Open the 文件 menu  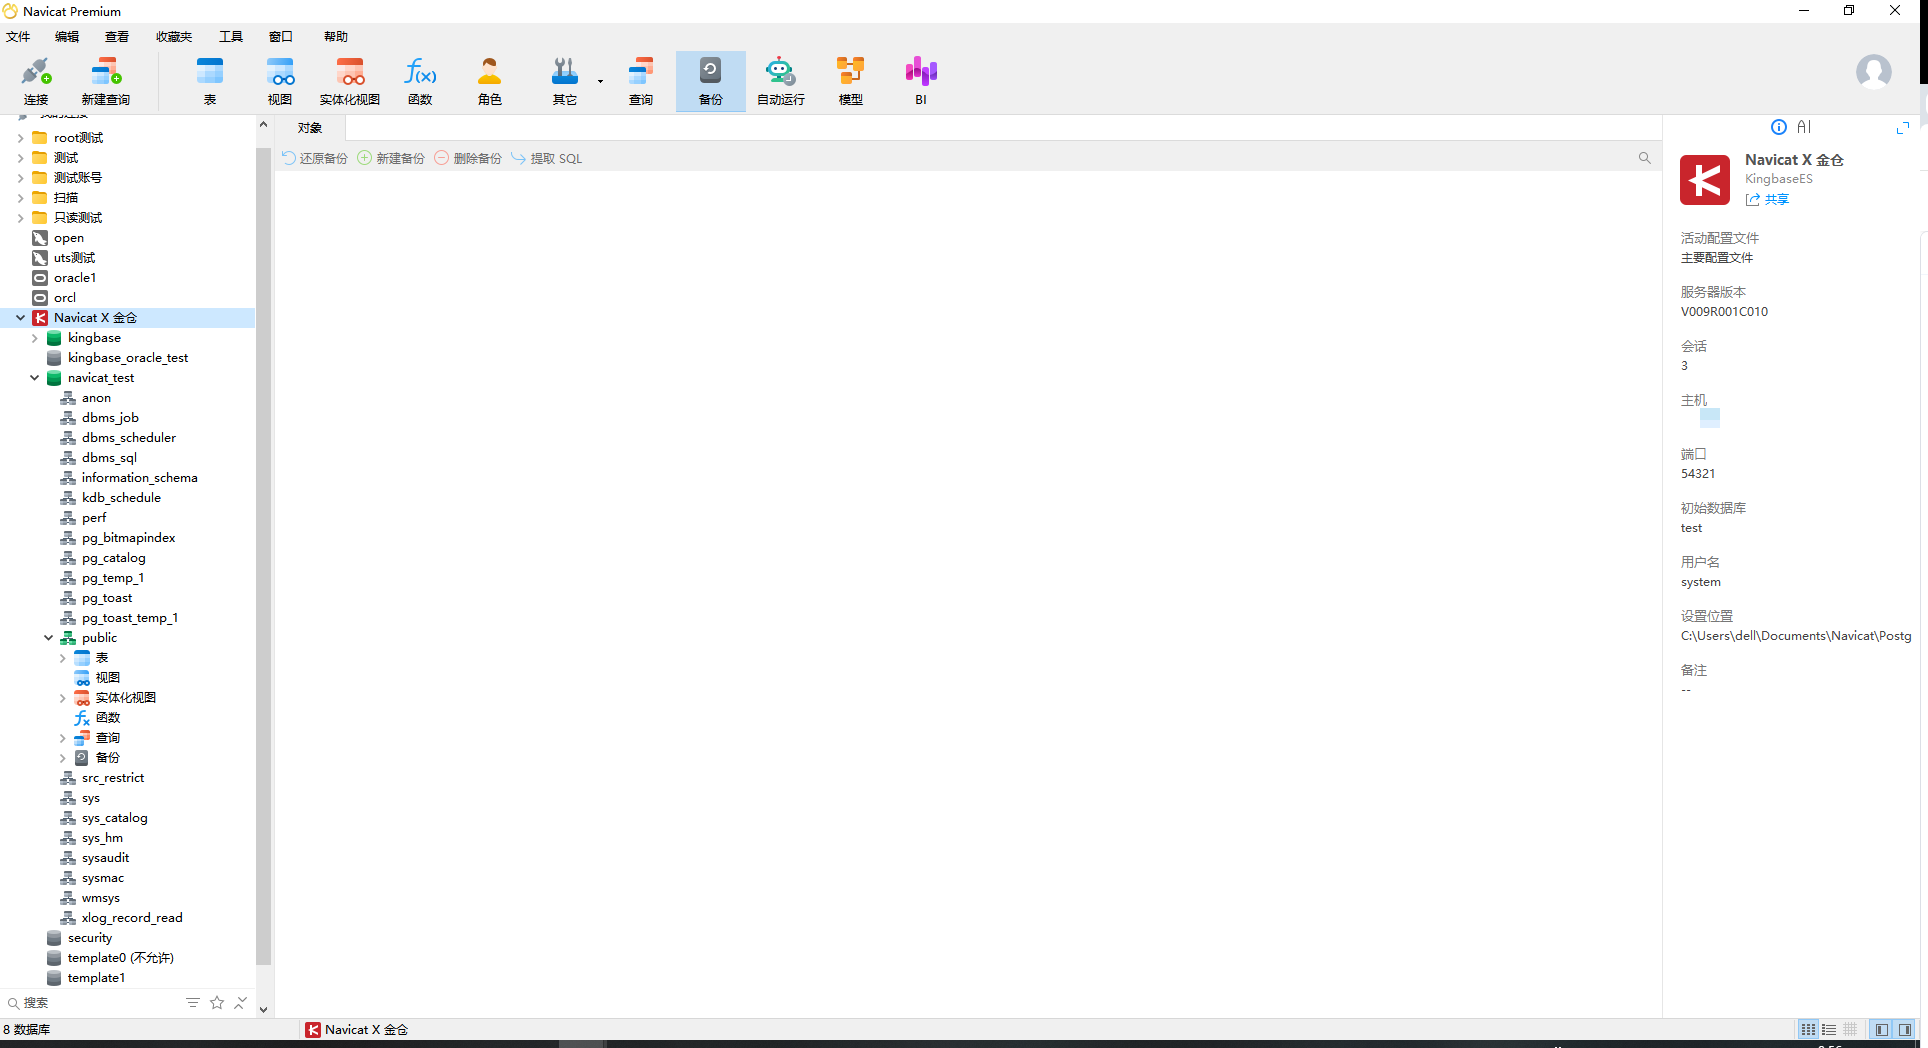18,37
